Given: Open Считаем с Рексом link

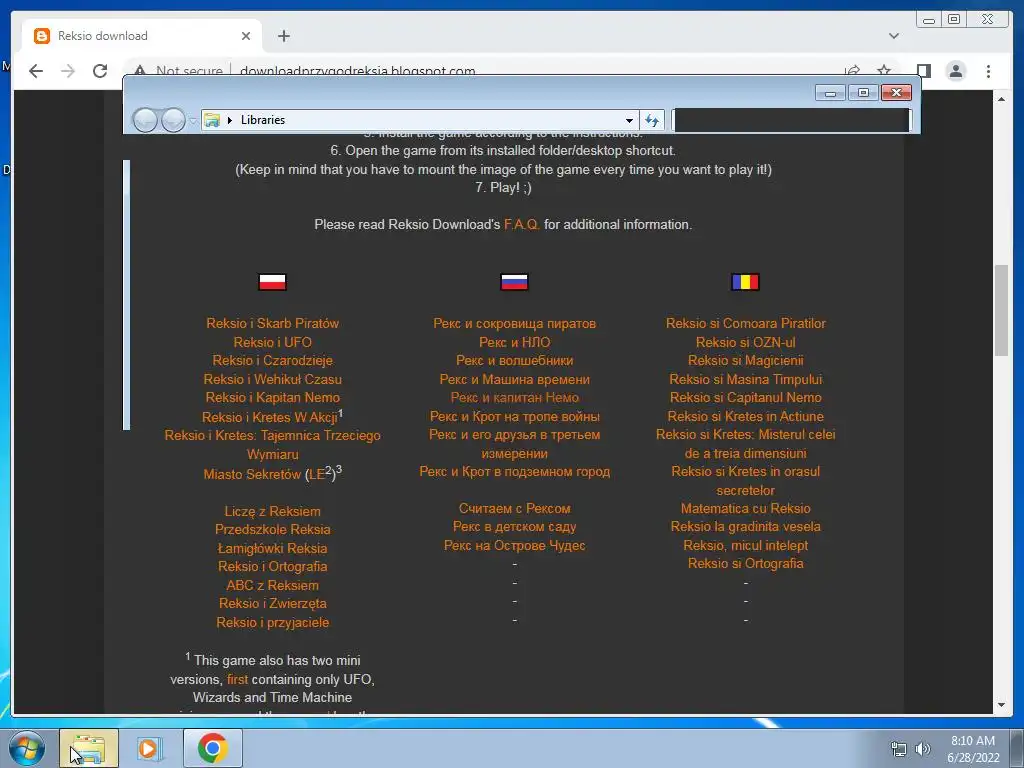Looking at the screenshot, I should coord(515,508).
